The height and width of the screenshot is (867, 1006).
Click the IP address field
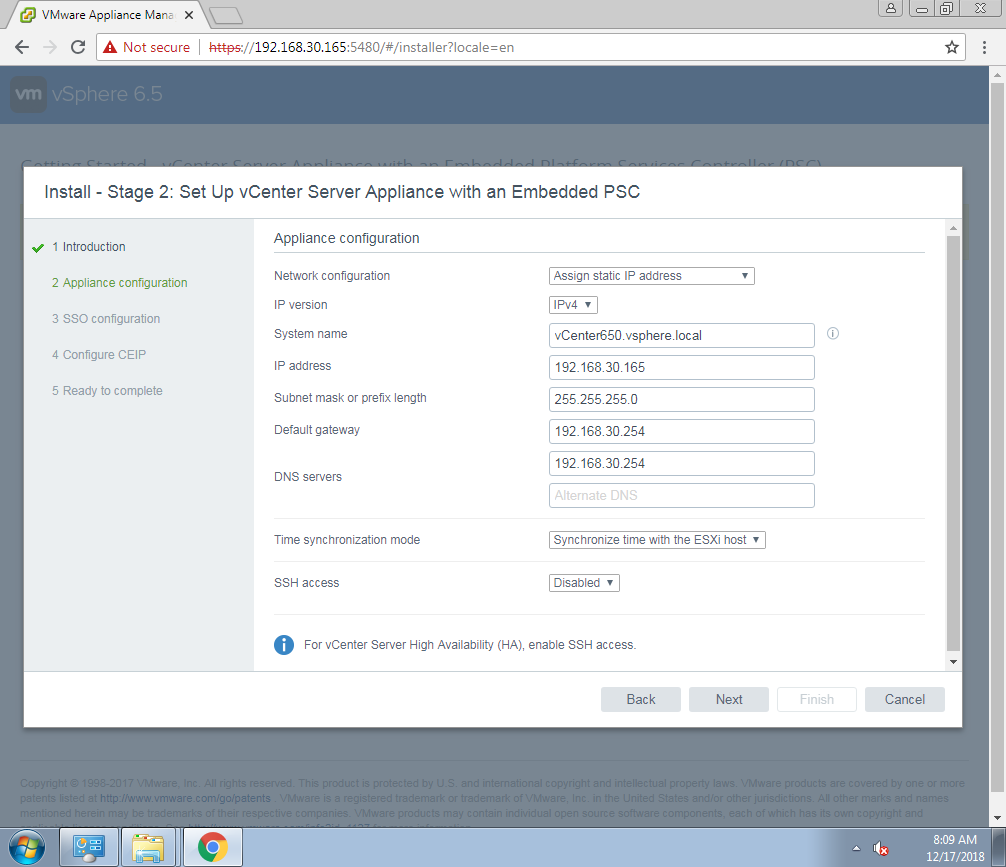681,368
